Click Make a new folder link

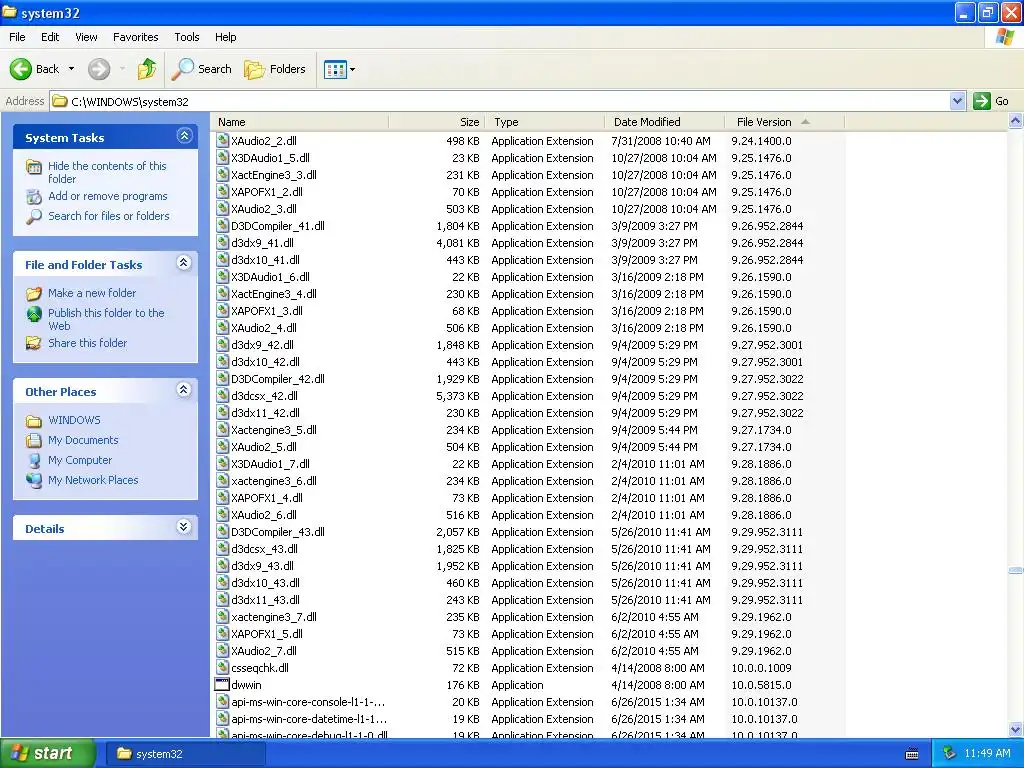point(92,293)
